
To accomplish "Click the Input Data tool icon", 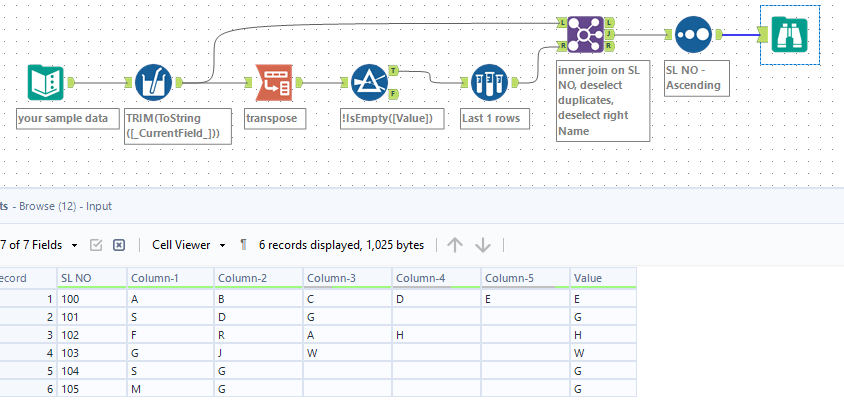I will [x=48, y=83].
